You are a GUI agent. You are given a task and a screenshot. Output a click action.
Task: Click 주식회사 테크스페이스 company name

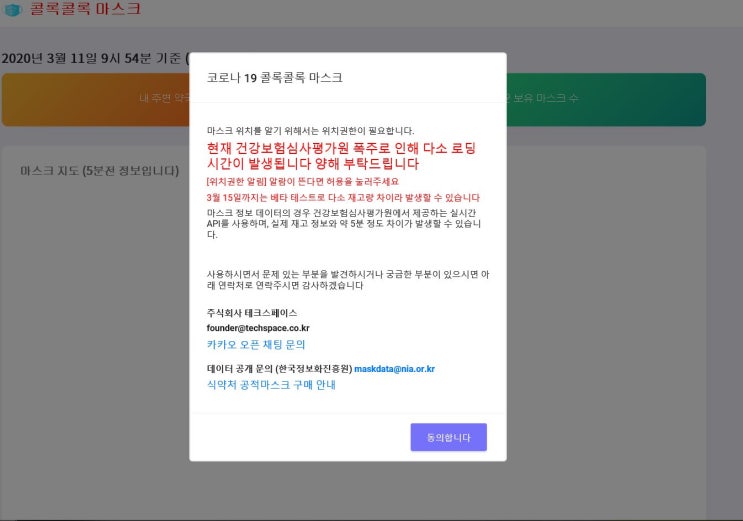coord(252,313)
